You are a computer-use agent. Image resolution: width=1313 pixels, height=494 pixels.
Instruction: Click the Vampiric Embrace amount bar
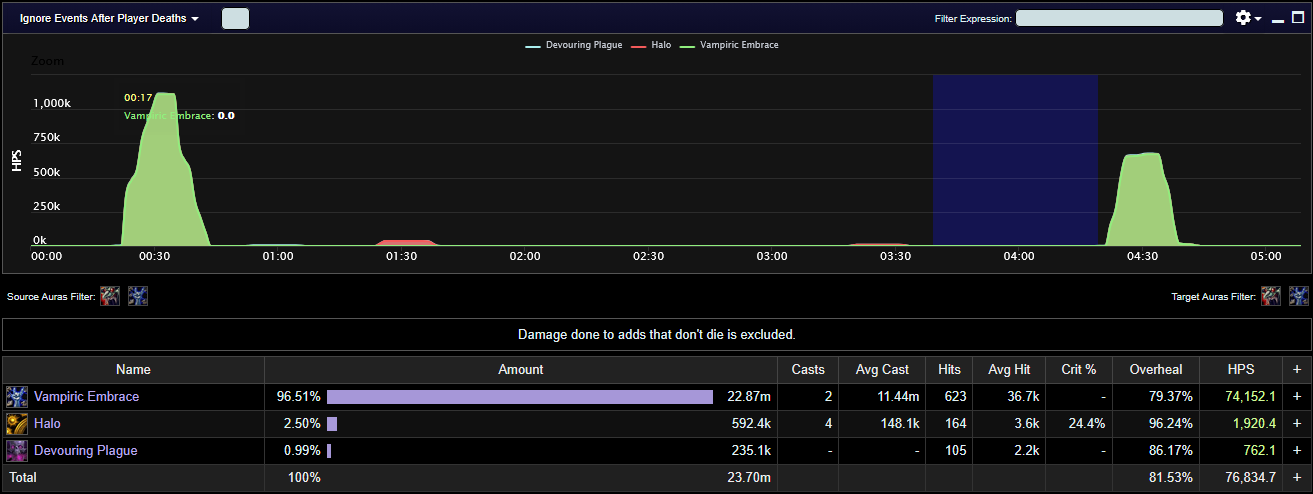coord(519,397)
